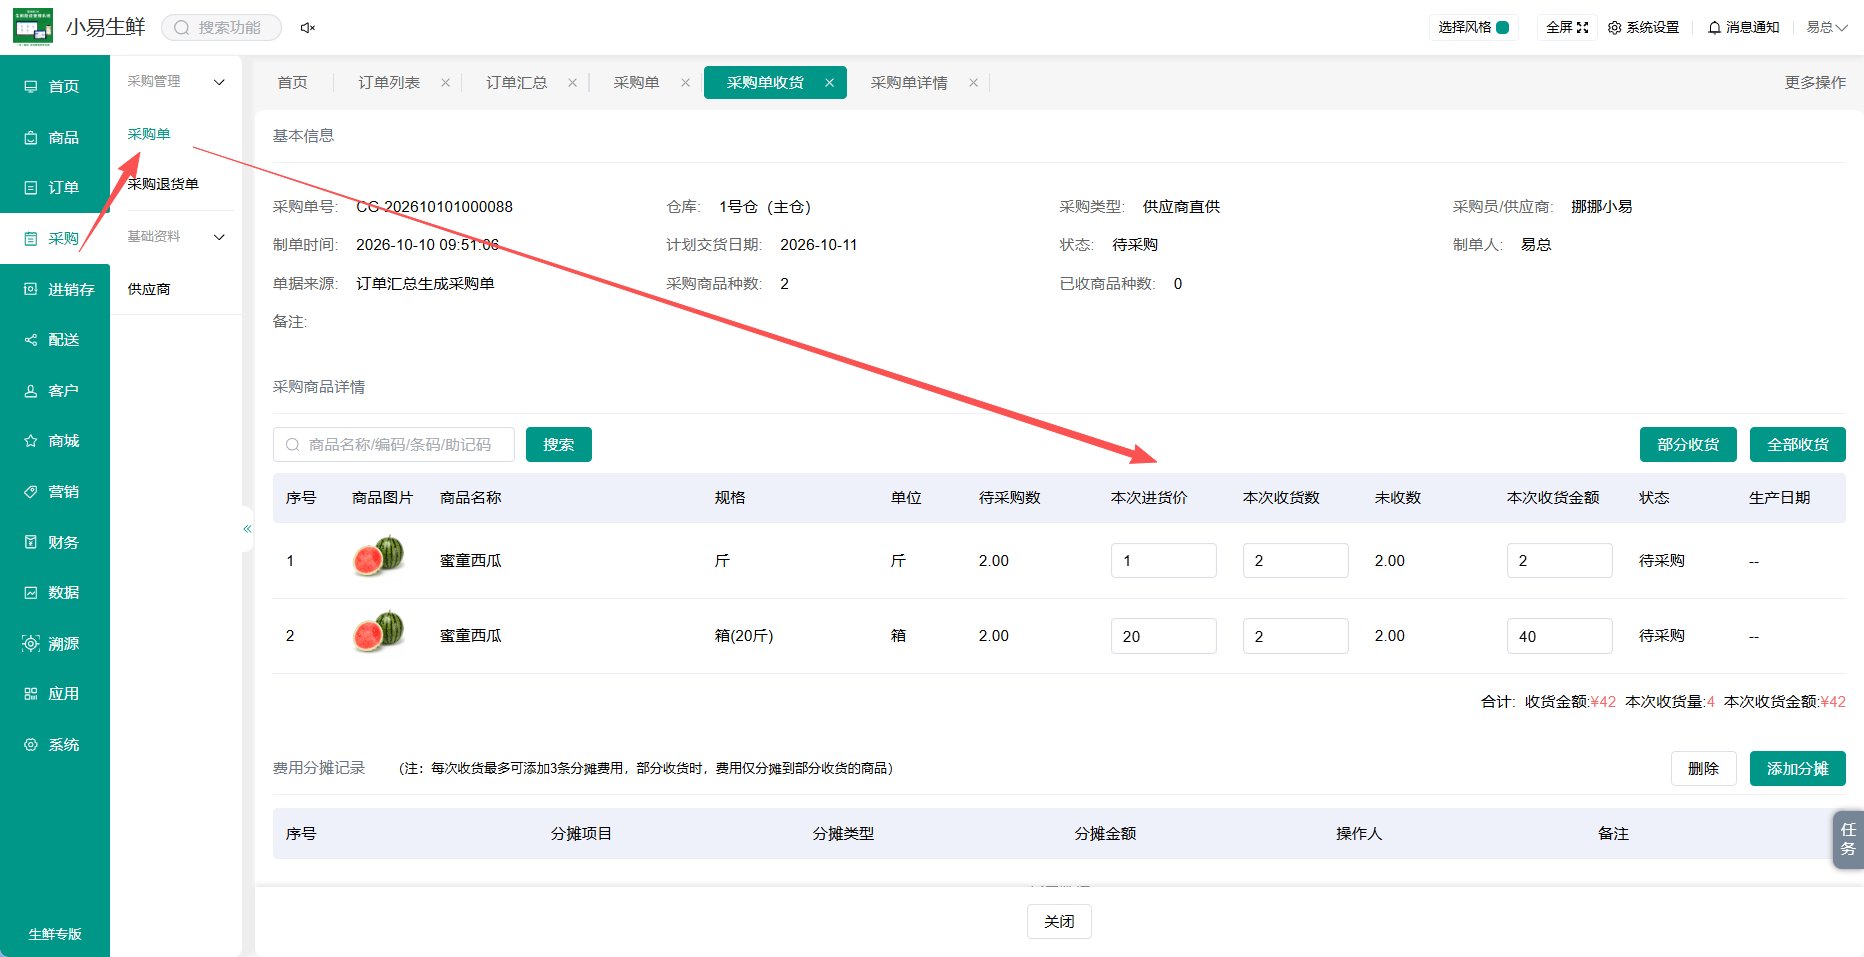Screen dimensions: 1864x957
Task: Toggle the sound mute icon
Action: [308, 28]
